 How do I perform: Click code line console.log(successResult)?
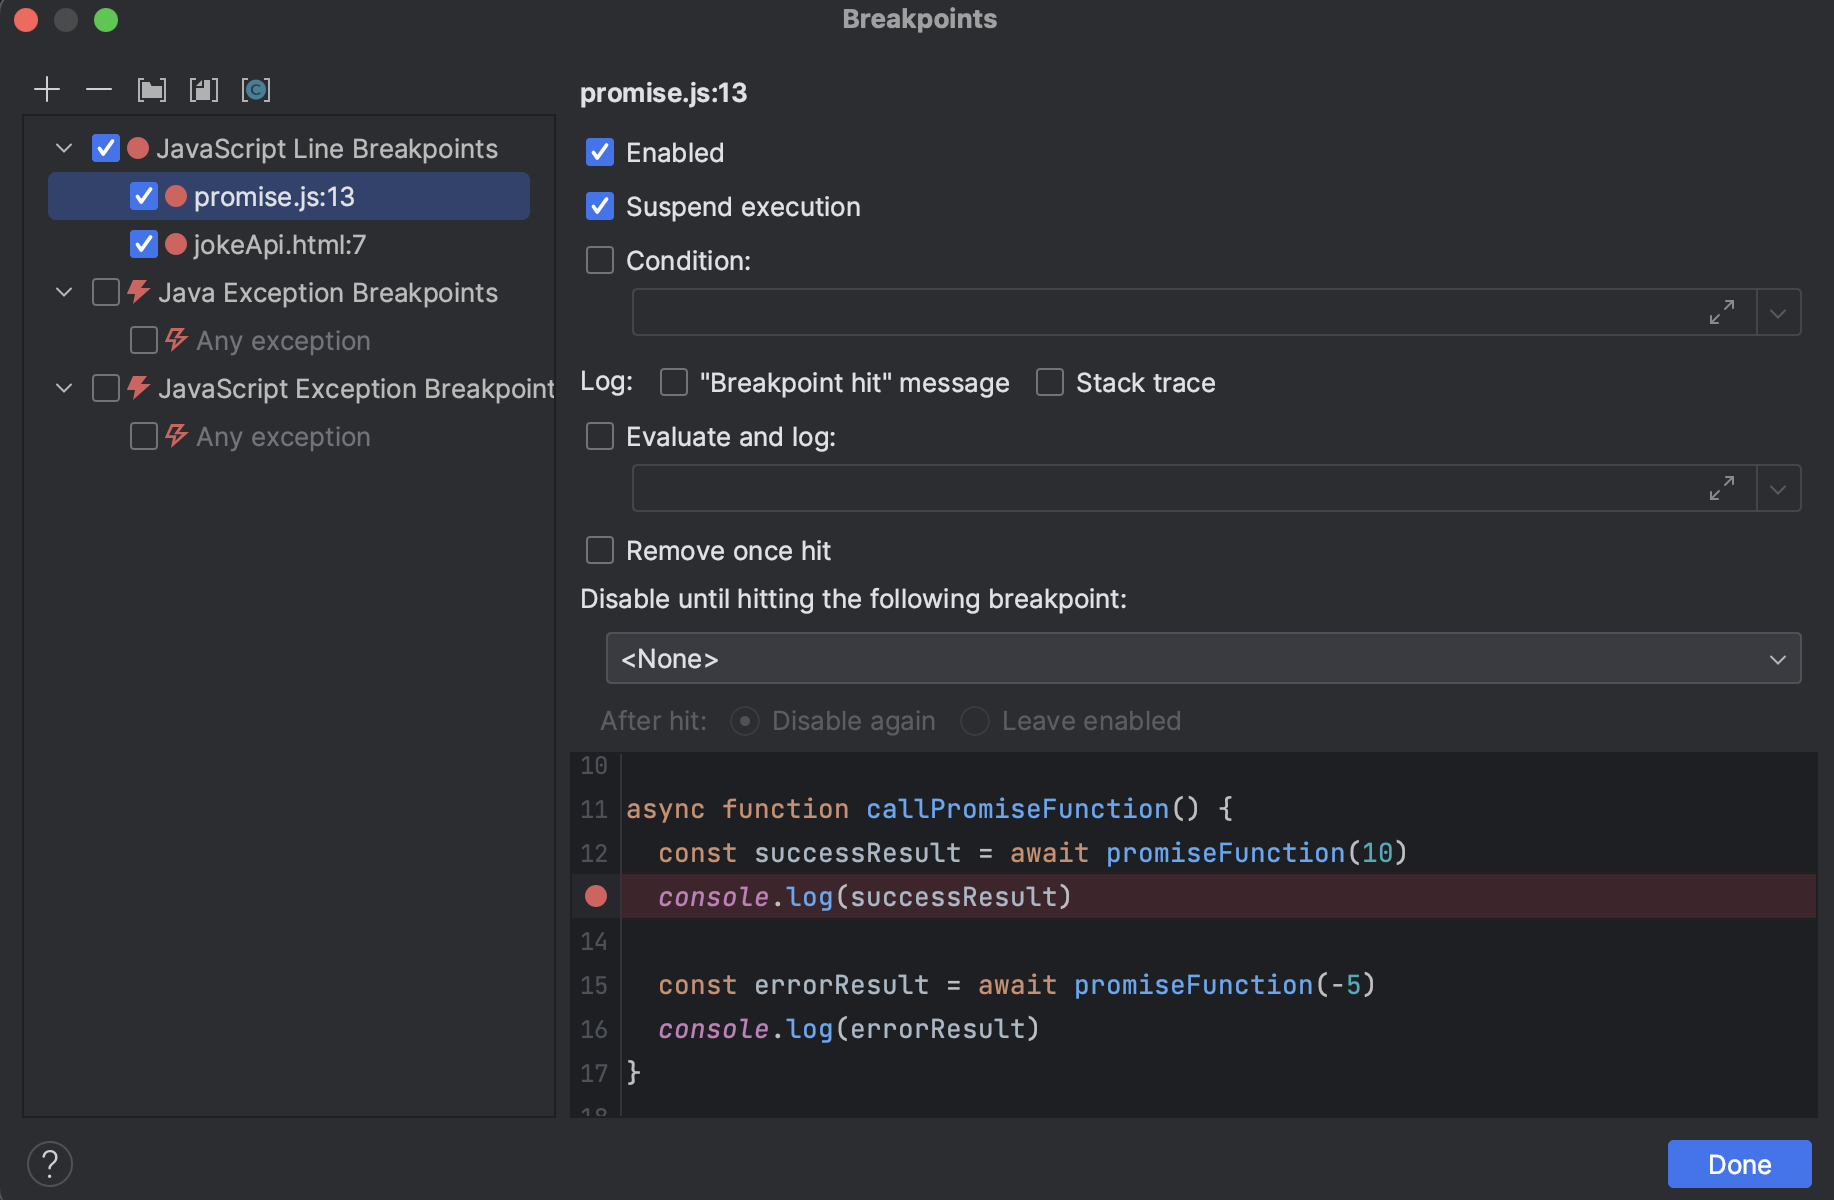(x=865, y=897)
